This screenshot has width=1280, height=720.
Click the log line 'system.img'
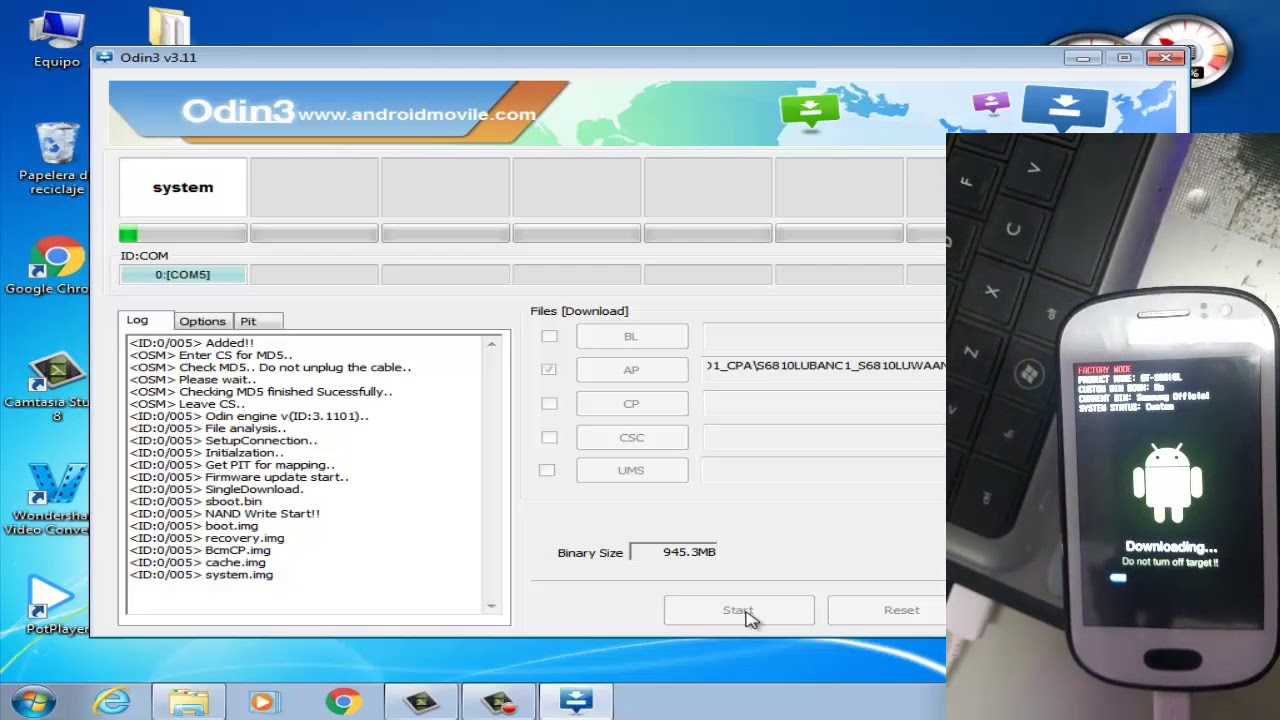click(x=201, y=575)
